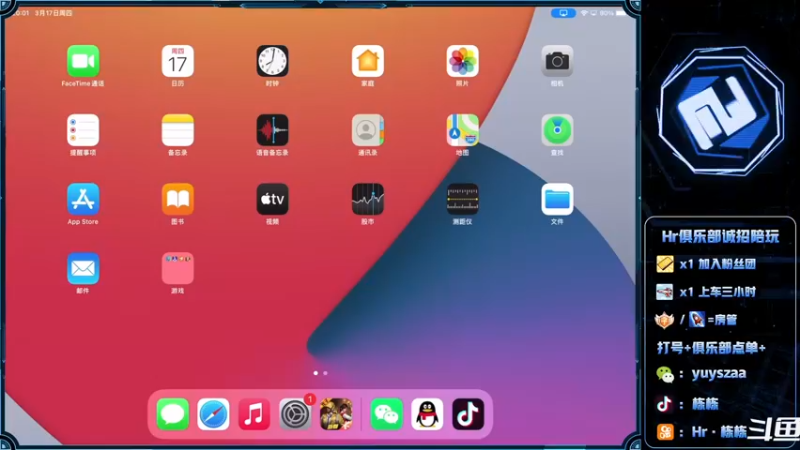Open the Books app
The image size is (800, 450).
(178, 199)
